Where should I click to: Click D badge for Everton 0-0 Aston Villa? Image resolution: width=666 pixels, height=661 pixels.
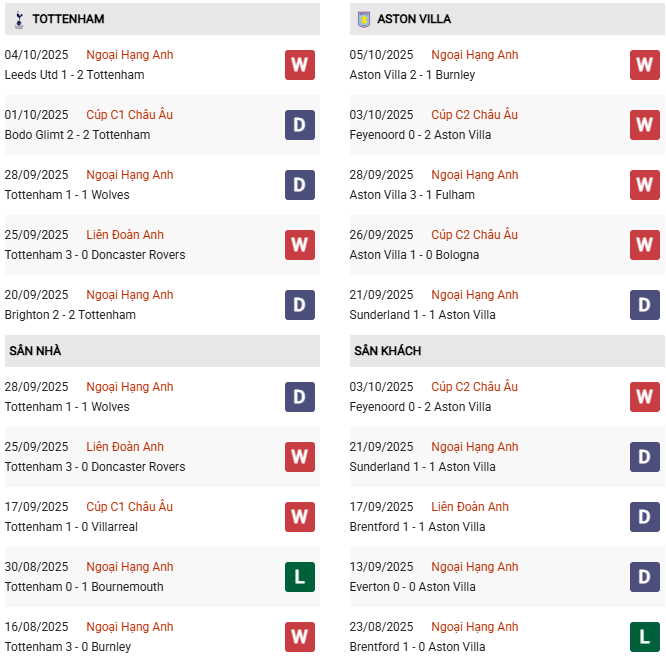[644, 577]
